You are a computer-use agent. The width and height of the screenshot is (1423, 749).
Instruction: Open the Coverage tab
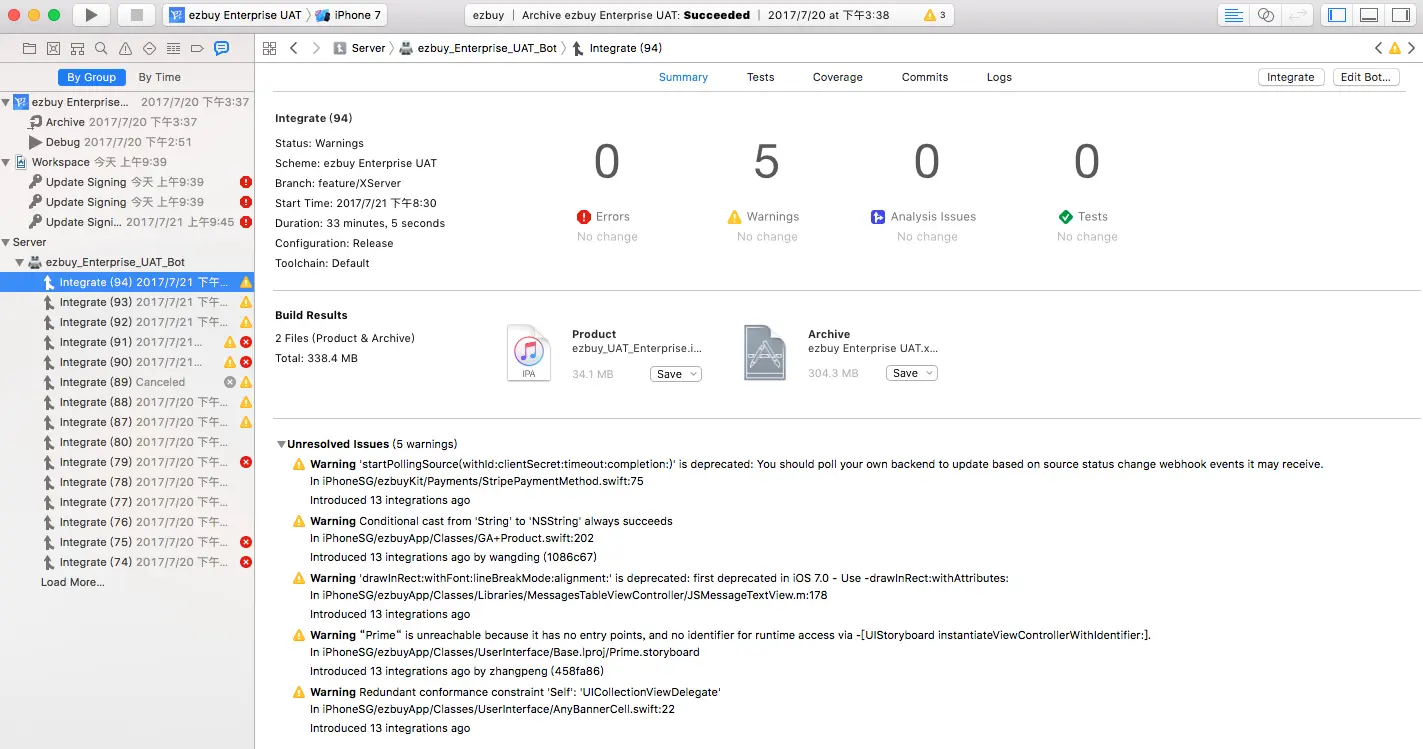tap(837, 77)
